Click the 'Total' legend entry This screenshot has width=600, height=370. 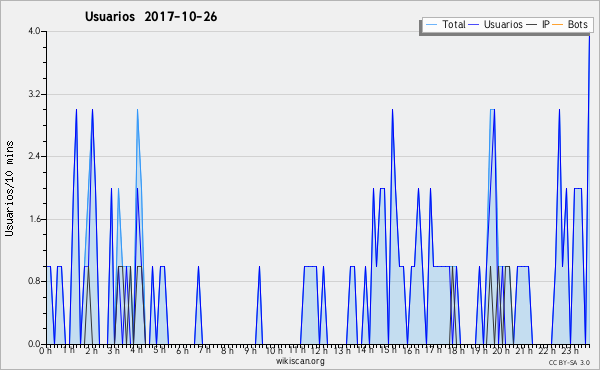(453, 24)
